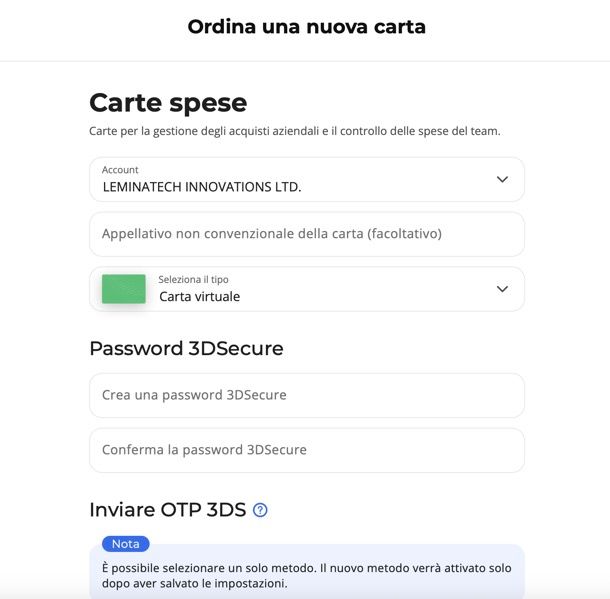This screenshot has height=599, width=610.
Task: Click the Carte per la gestione description text
Action: click(294, 131)
